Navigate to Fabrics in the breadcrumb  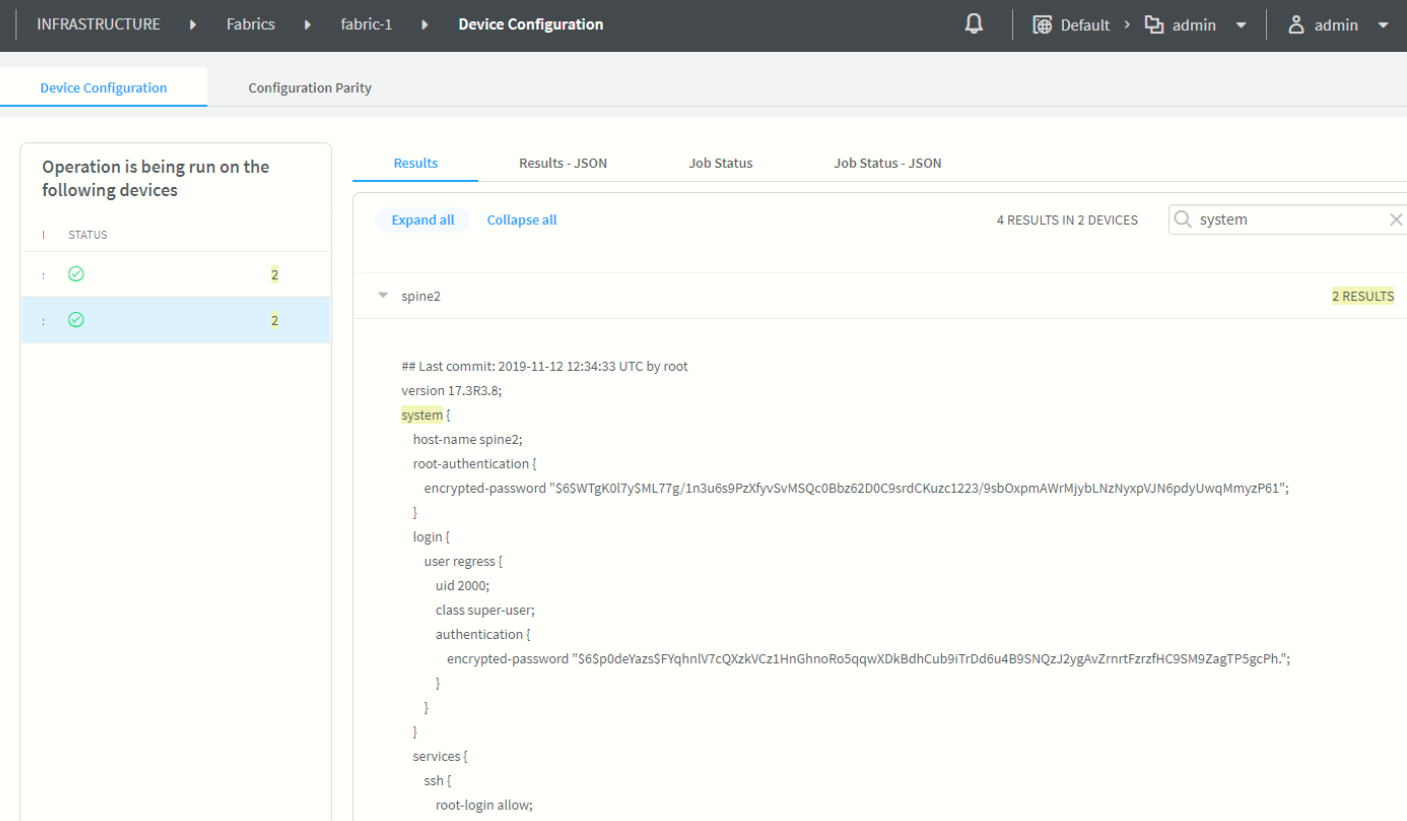click(x=251, y=24)
